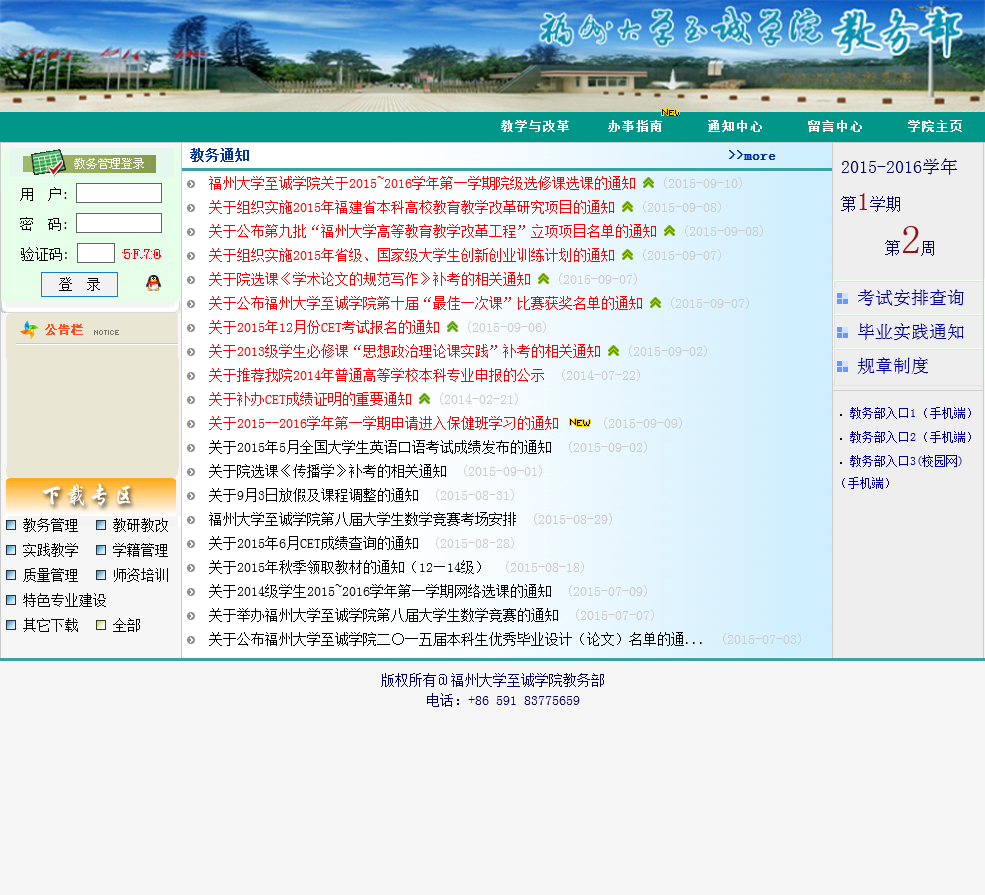Open 办事指南 menu

coord(635,126)
